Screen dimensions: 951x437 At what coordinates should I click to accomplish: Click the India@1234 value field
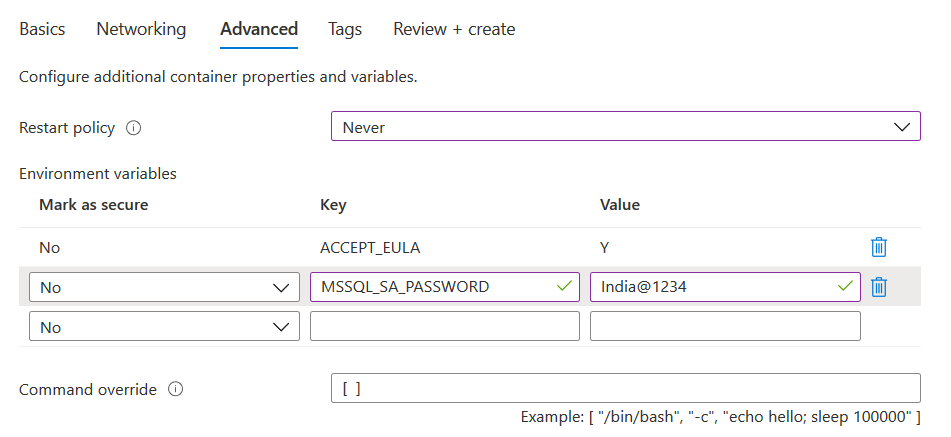click(714, 287)
